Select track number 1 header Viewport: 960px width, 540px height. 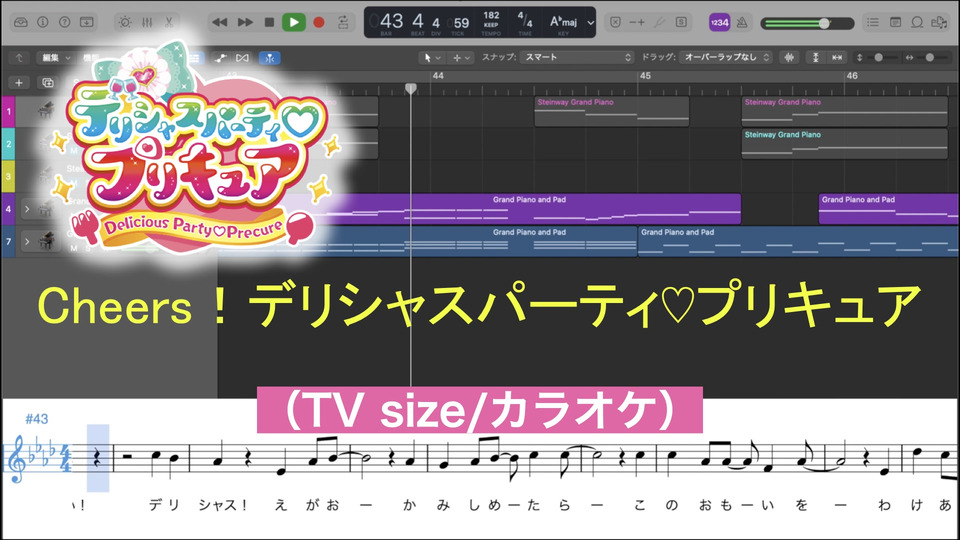coord(8,111)
